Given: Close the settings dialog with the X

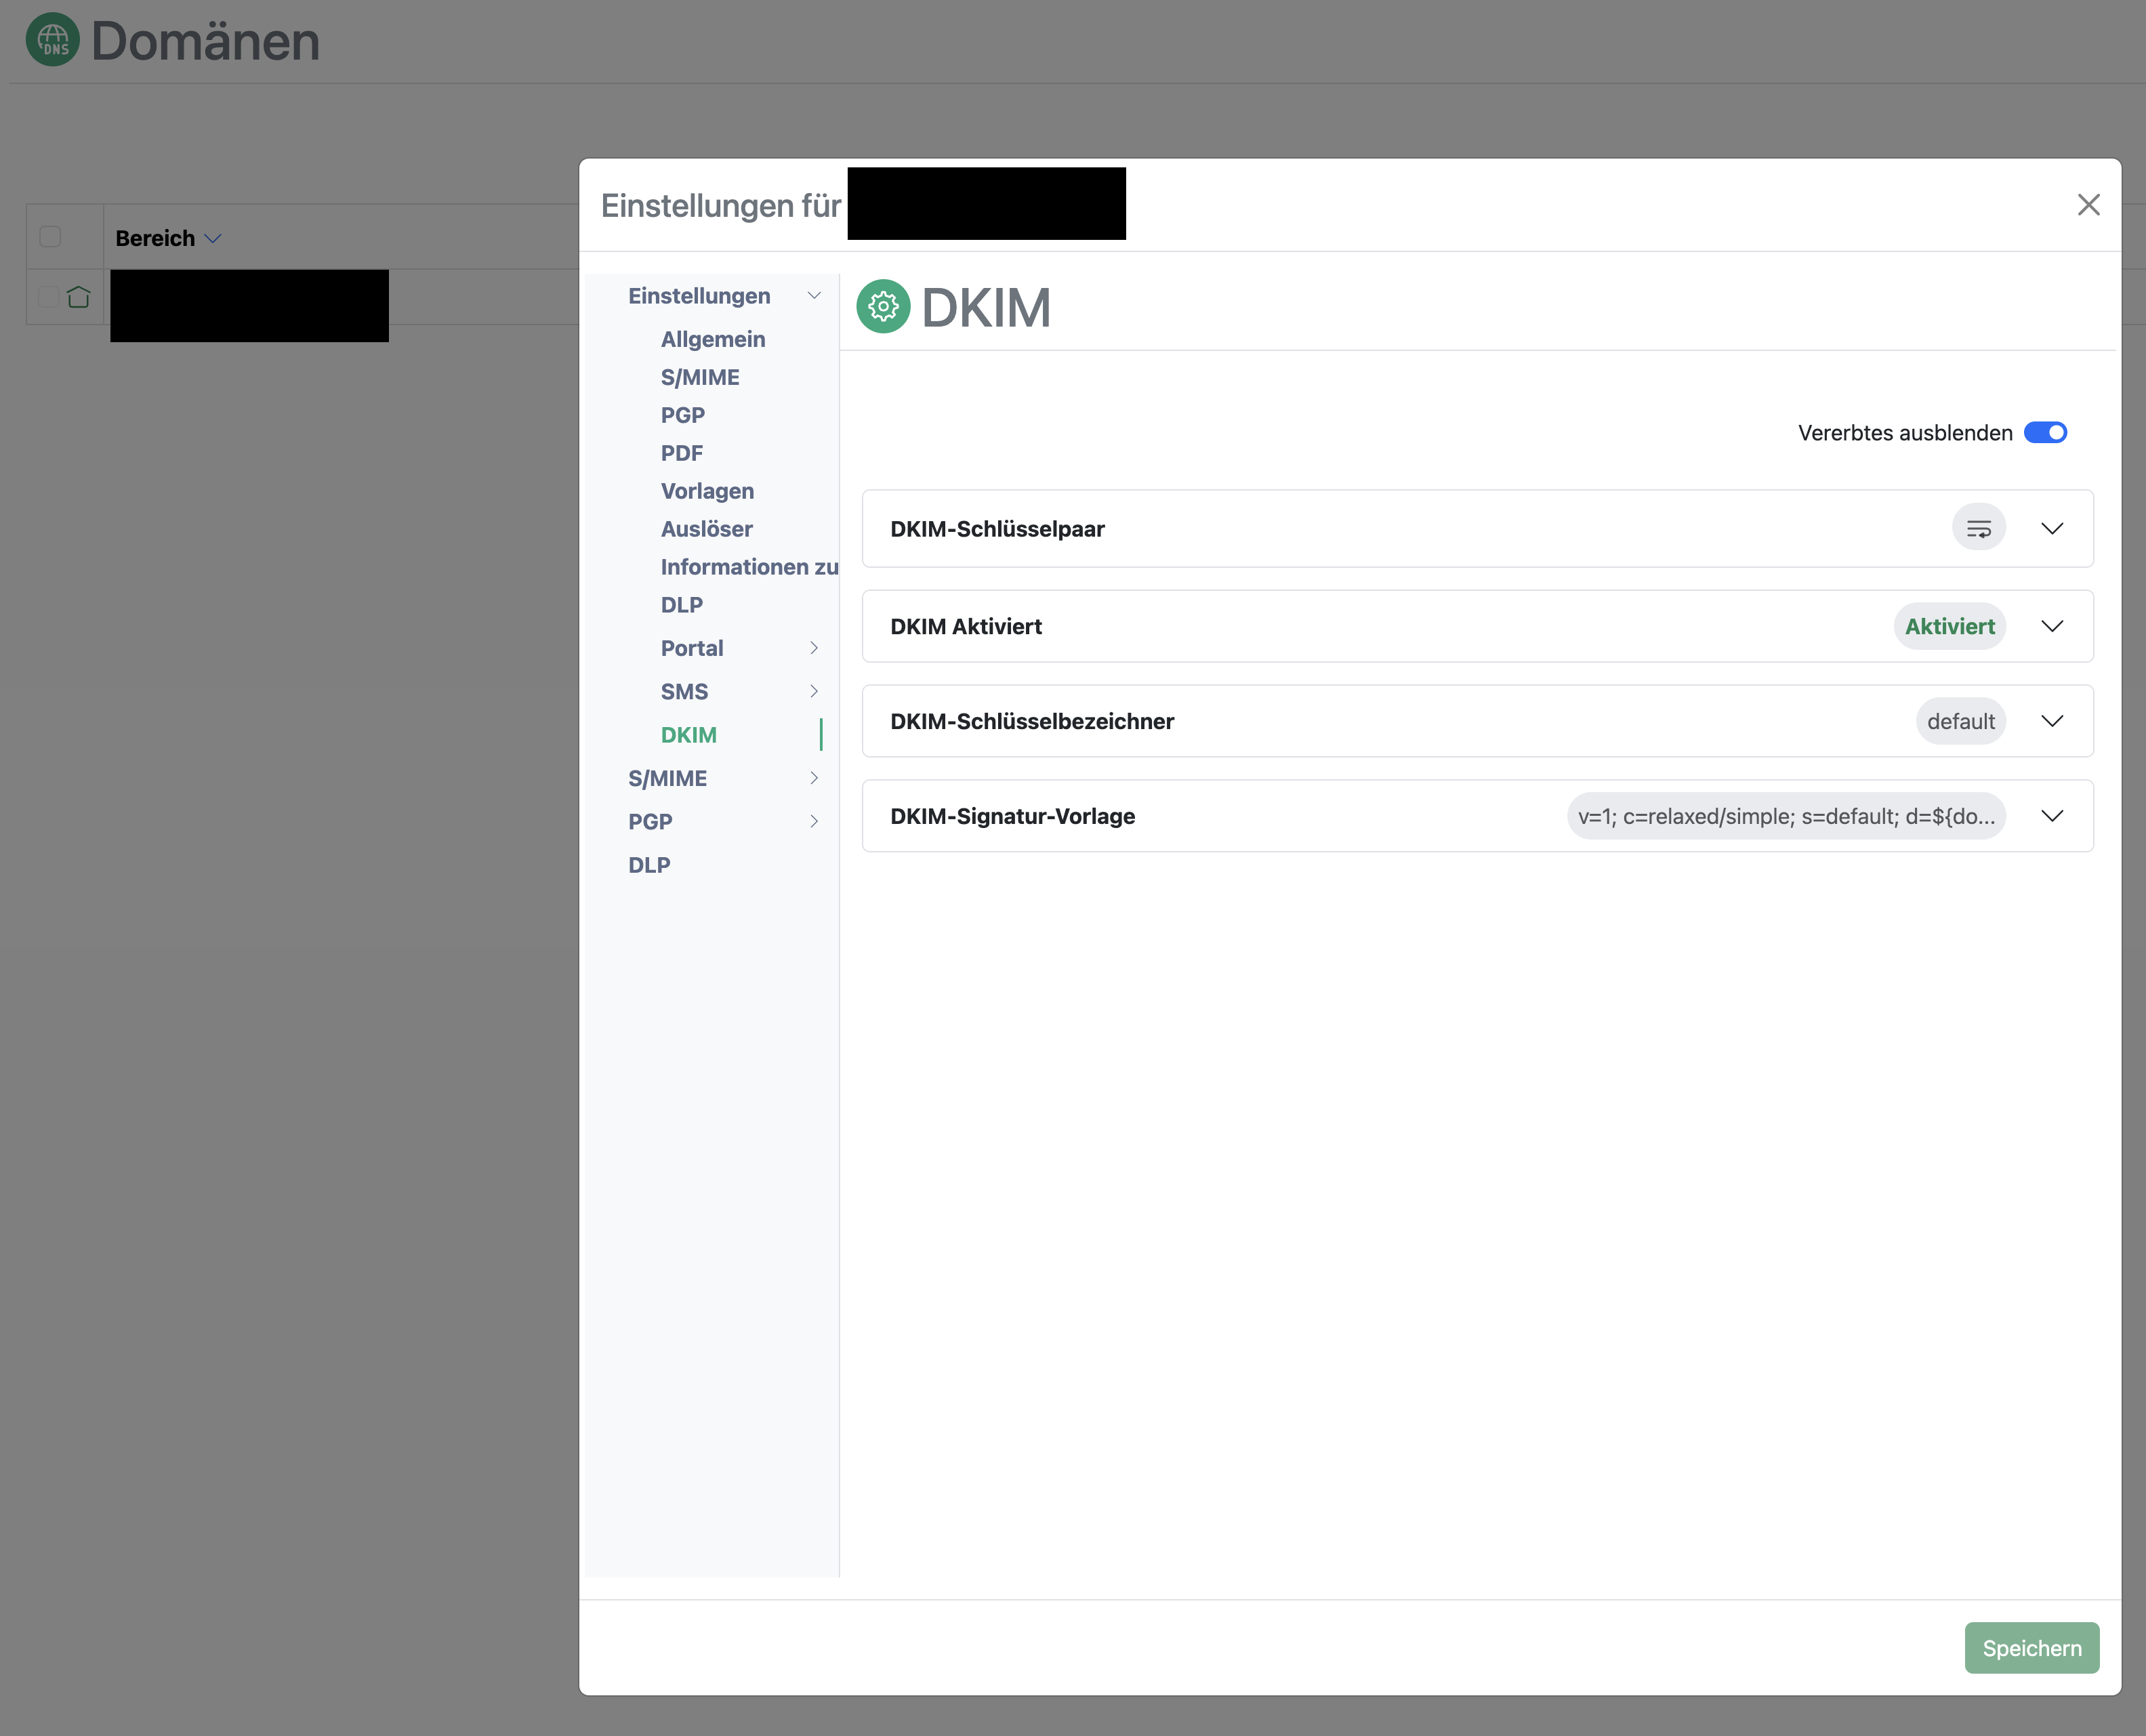Looking at the screenshot, I should coord(2088,205).
